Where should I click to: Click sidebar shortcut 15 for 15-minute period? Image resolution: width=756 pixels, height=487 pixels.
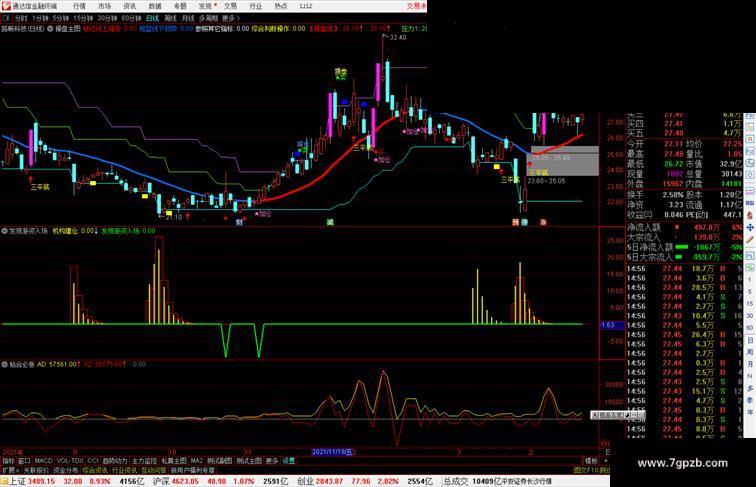coord(750,304)
